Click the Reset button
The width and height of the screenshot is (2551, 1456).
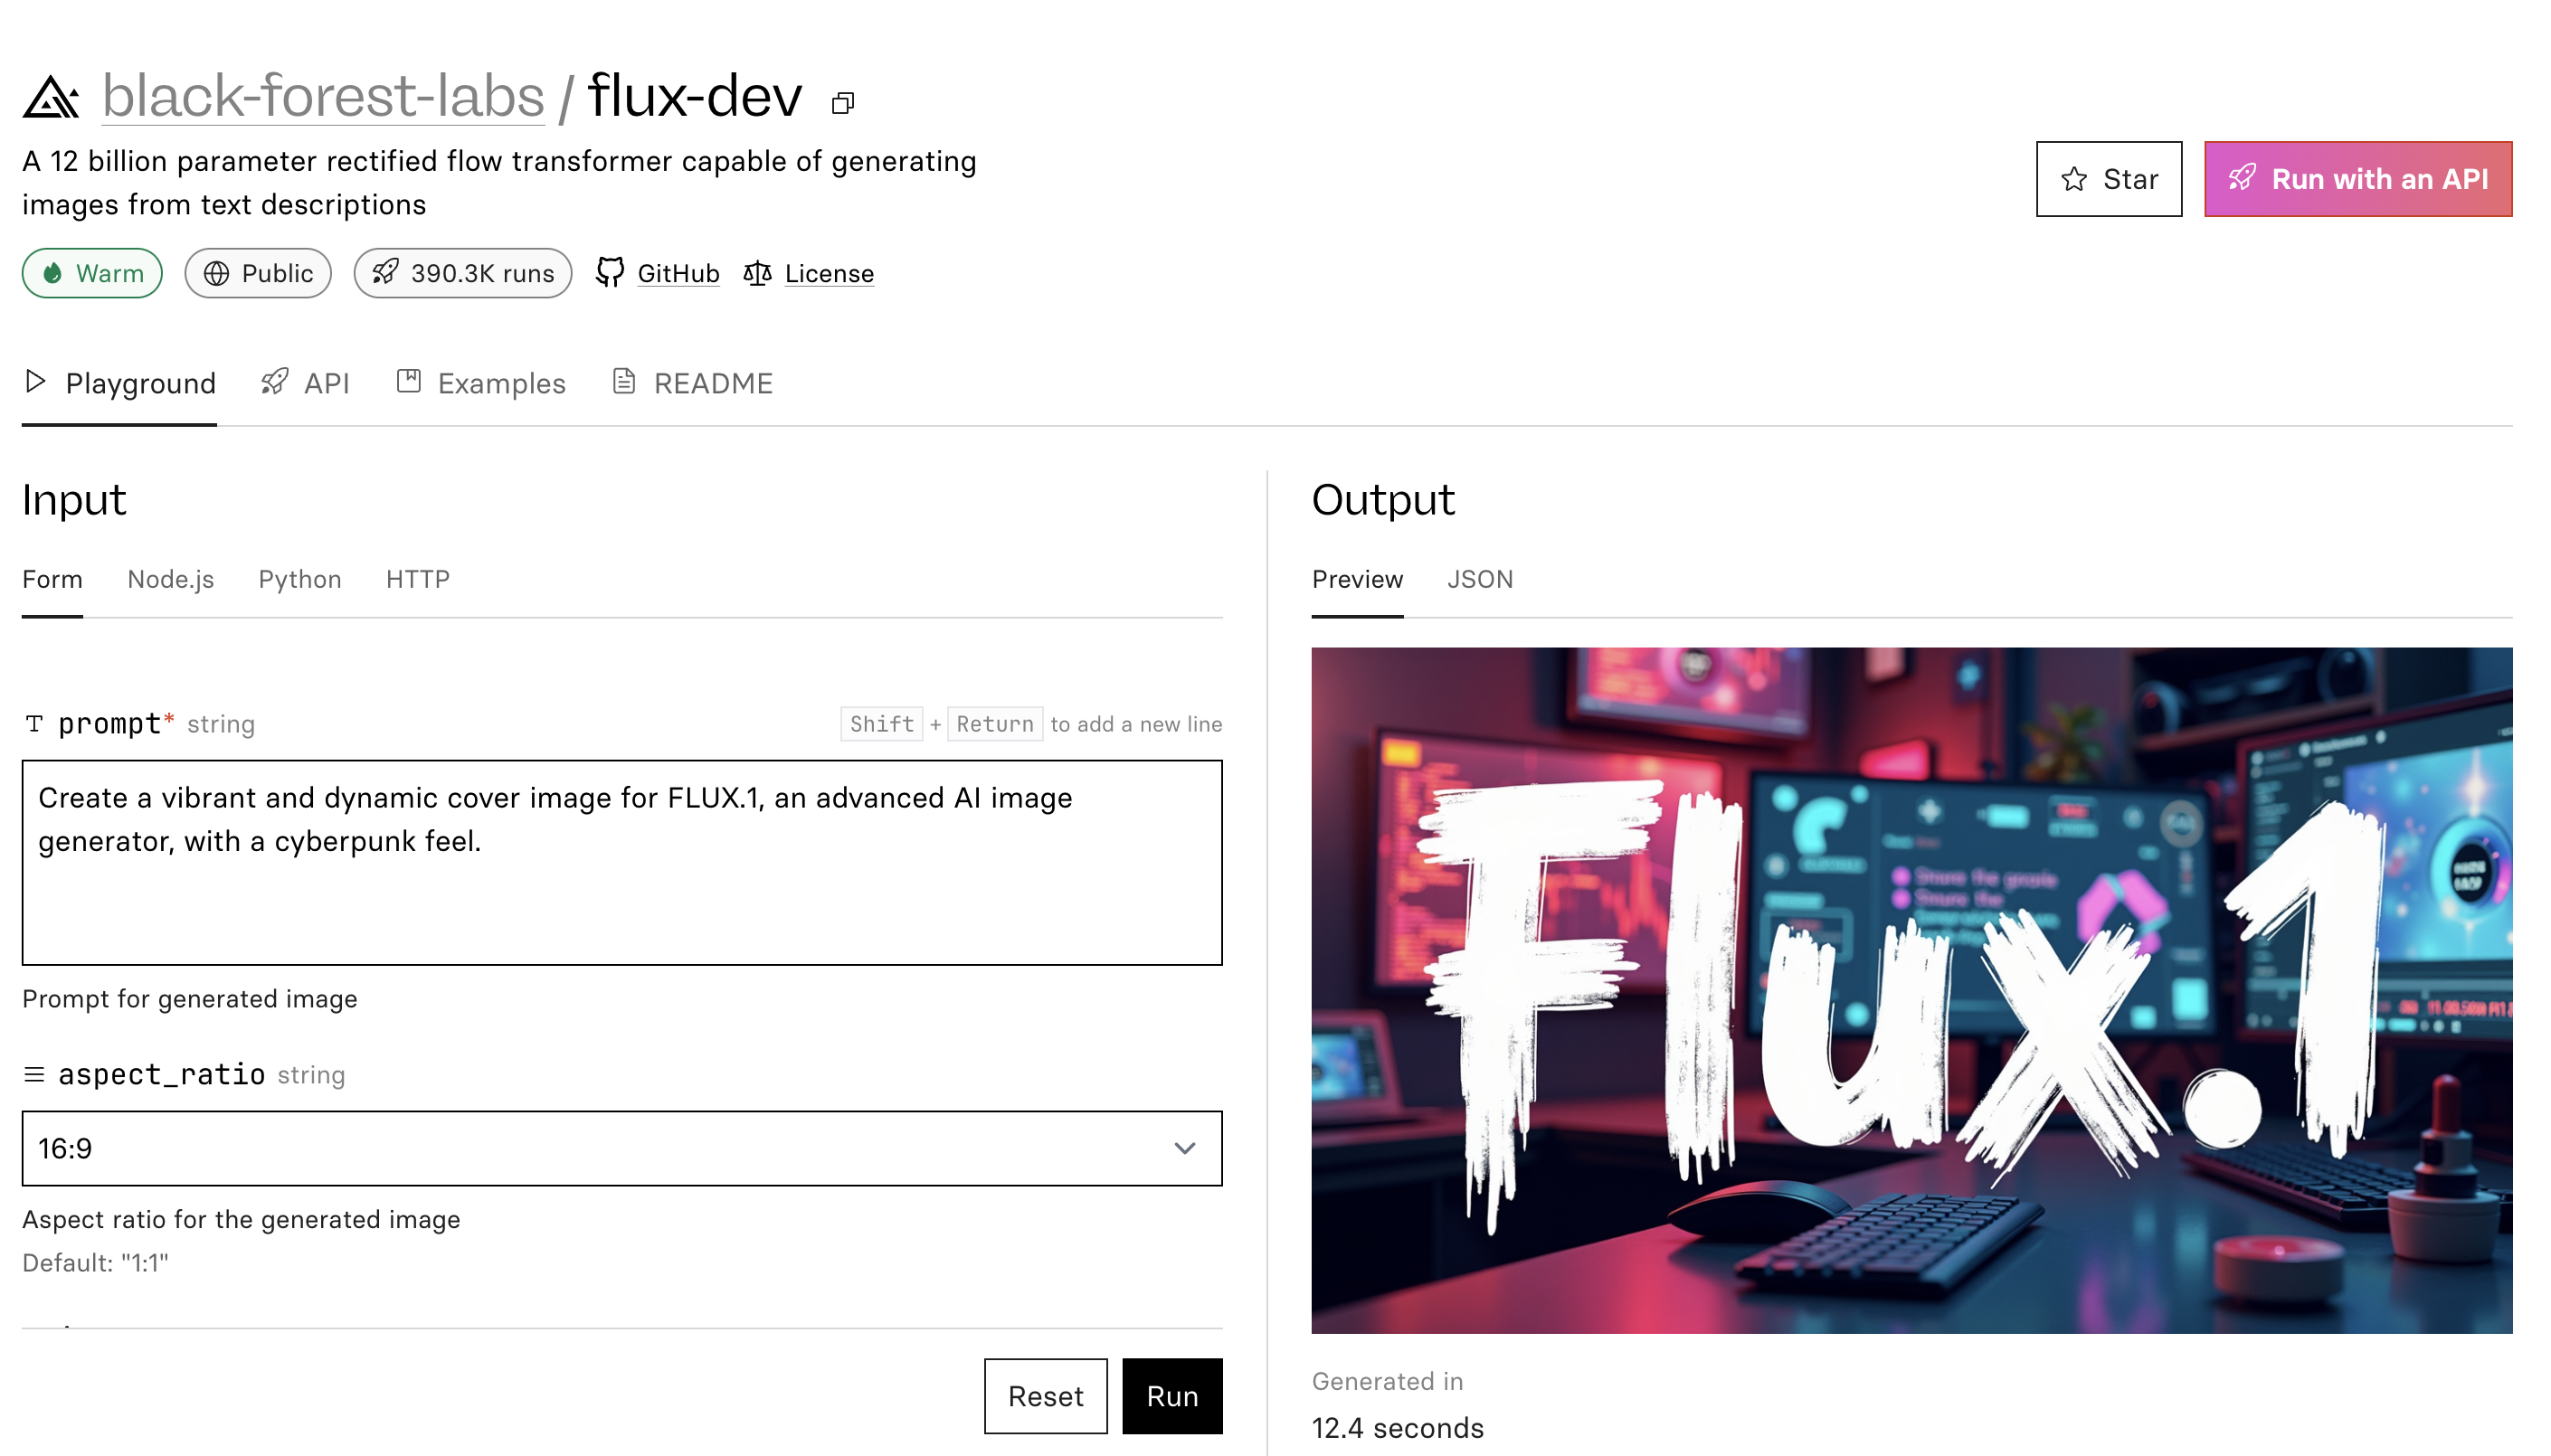(x=1044, y=1396)
